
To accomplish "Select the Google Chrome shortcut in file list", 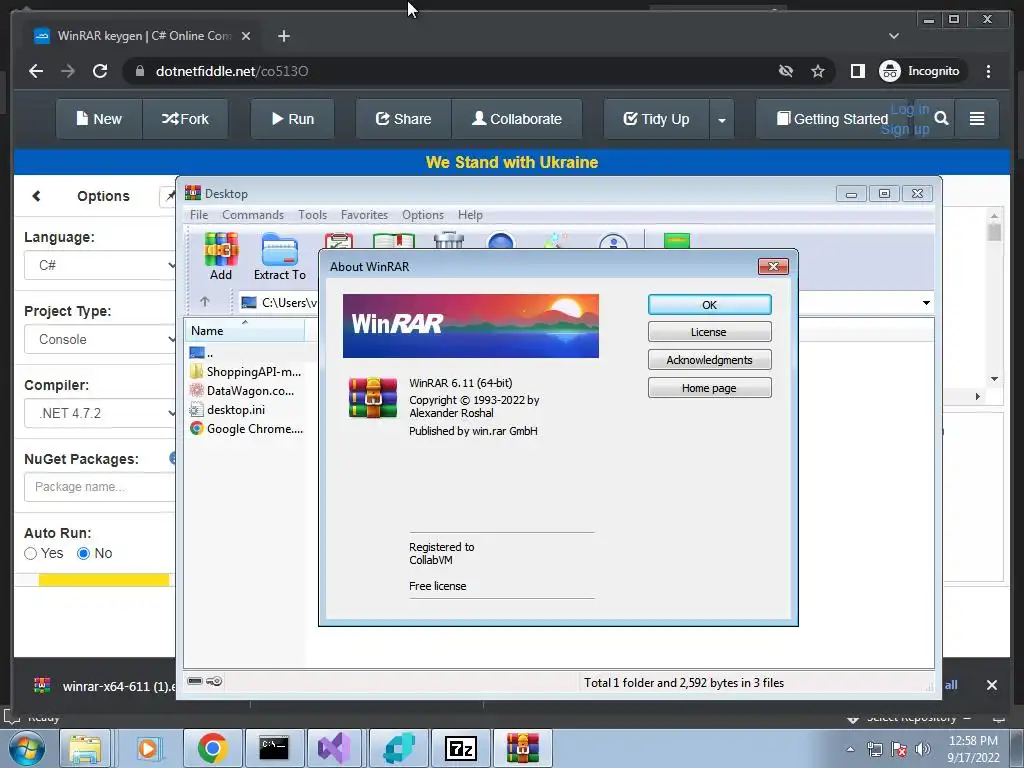I will [x=246, y=428].
